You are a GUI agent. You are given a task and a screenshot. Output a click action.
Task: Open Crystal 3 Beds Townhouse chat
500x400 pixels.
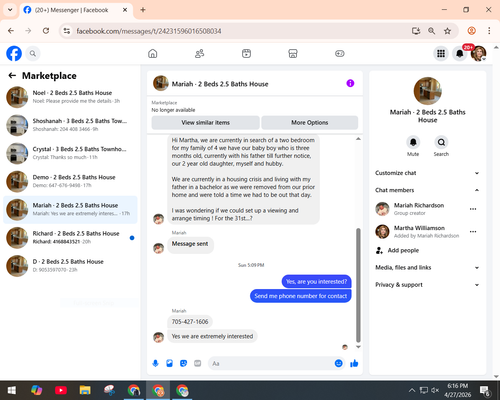click(70, 153)
